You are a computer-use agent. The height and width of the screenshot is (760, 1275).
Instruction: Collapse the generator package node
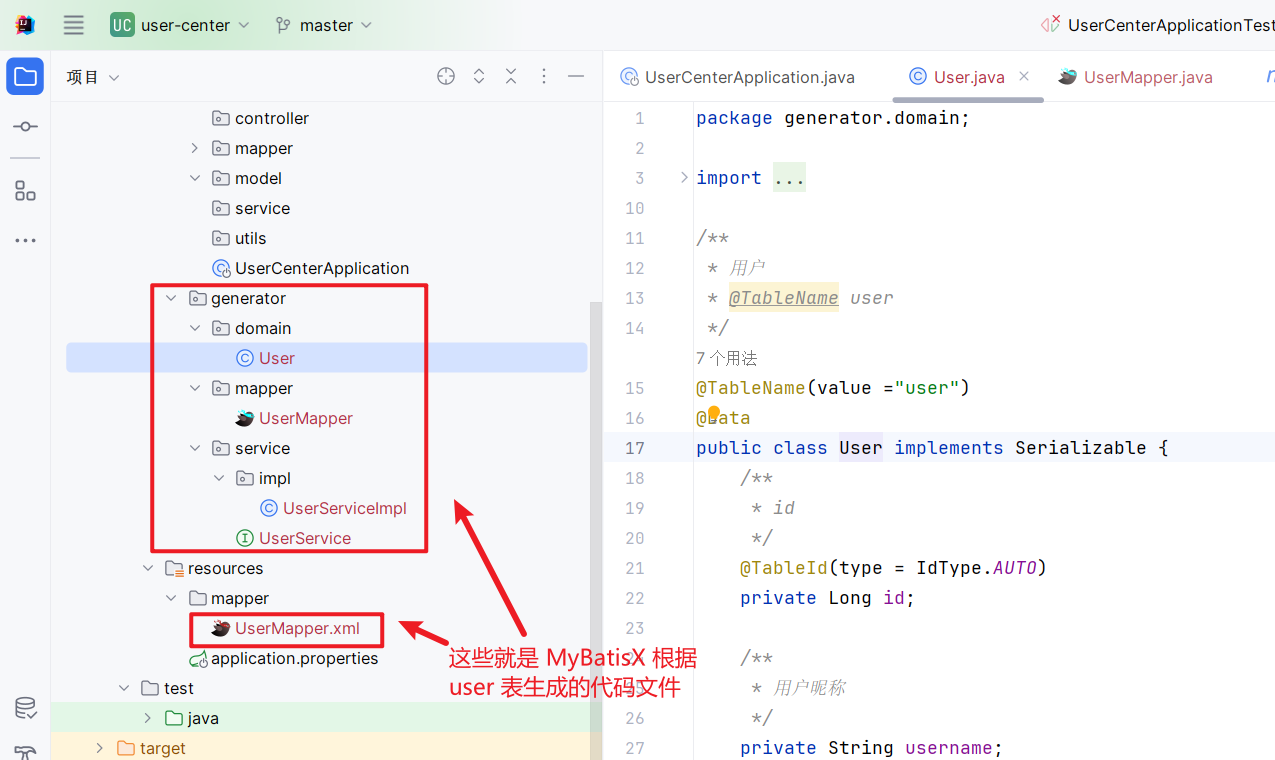pos(171,298)
